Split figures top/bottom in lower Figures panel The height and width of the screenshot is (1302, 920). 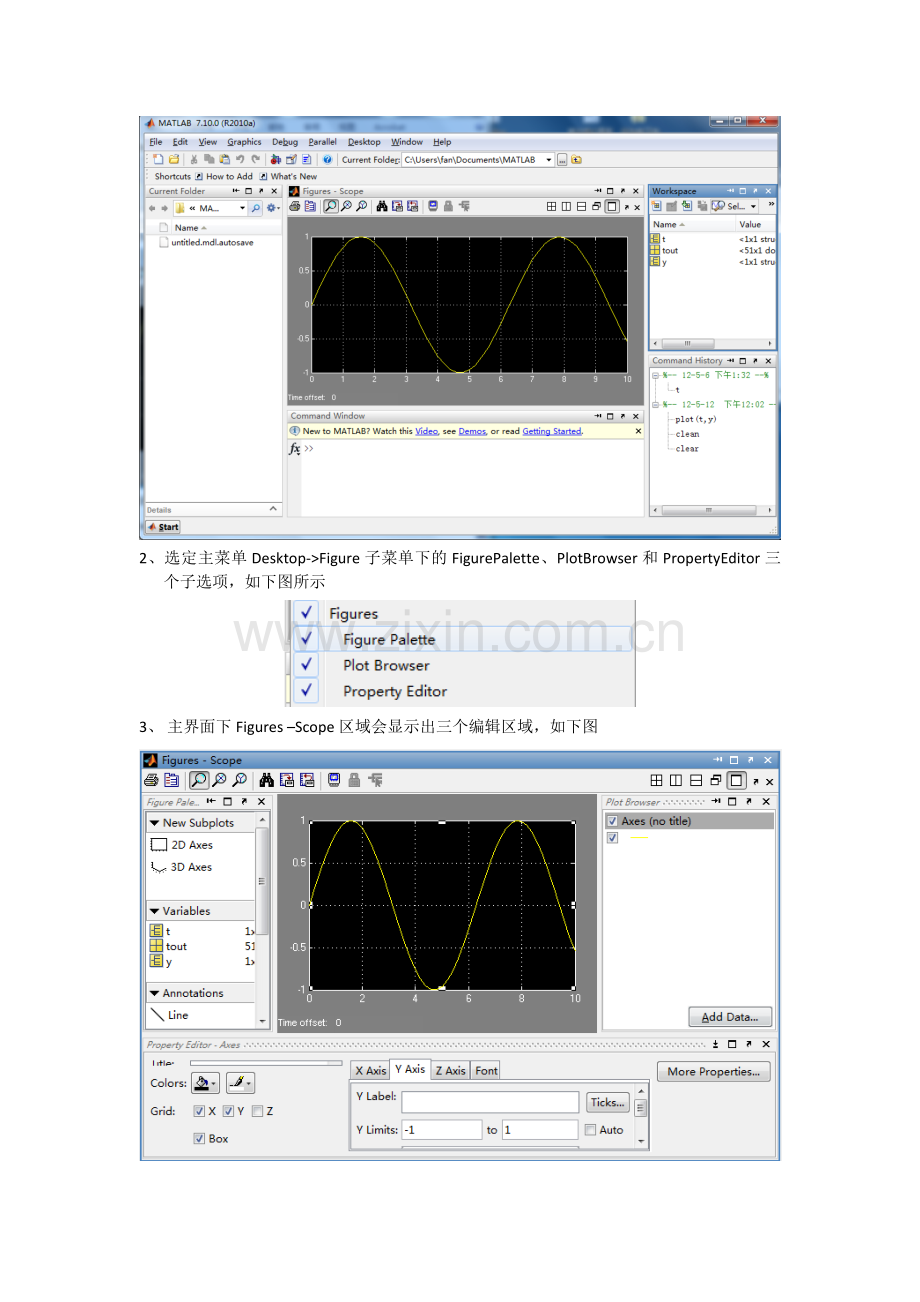click(696, 781)
